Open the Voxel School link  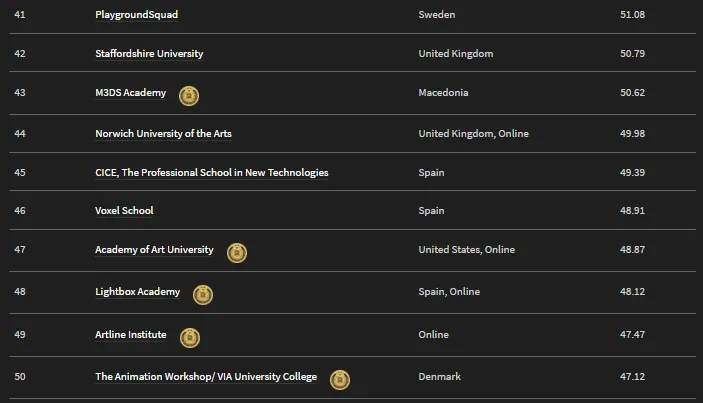pyautogui.click(x=124, y=211)
